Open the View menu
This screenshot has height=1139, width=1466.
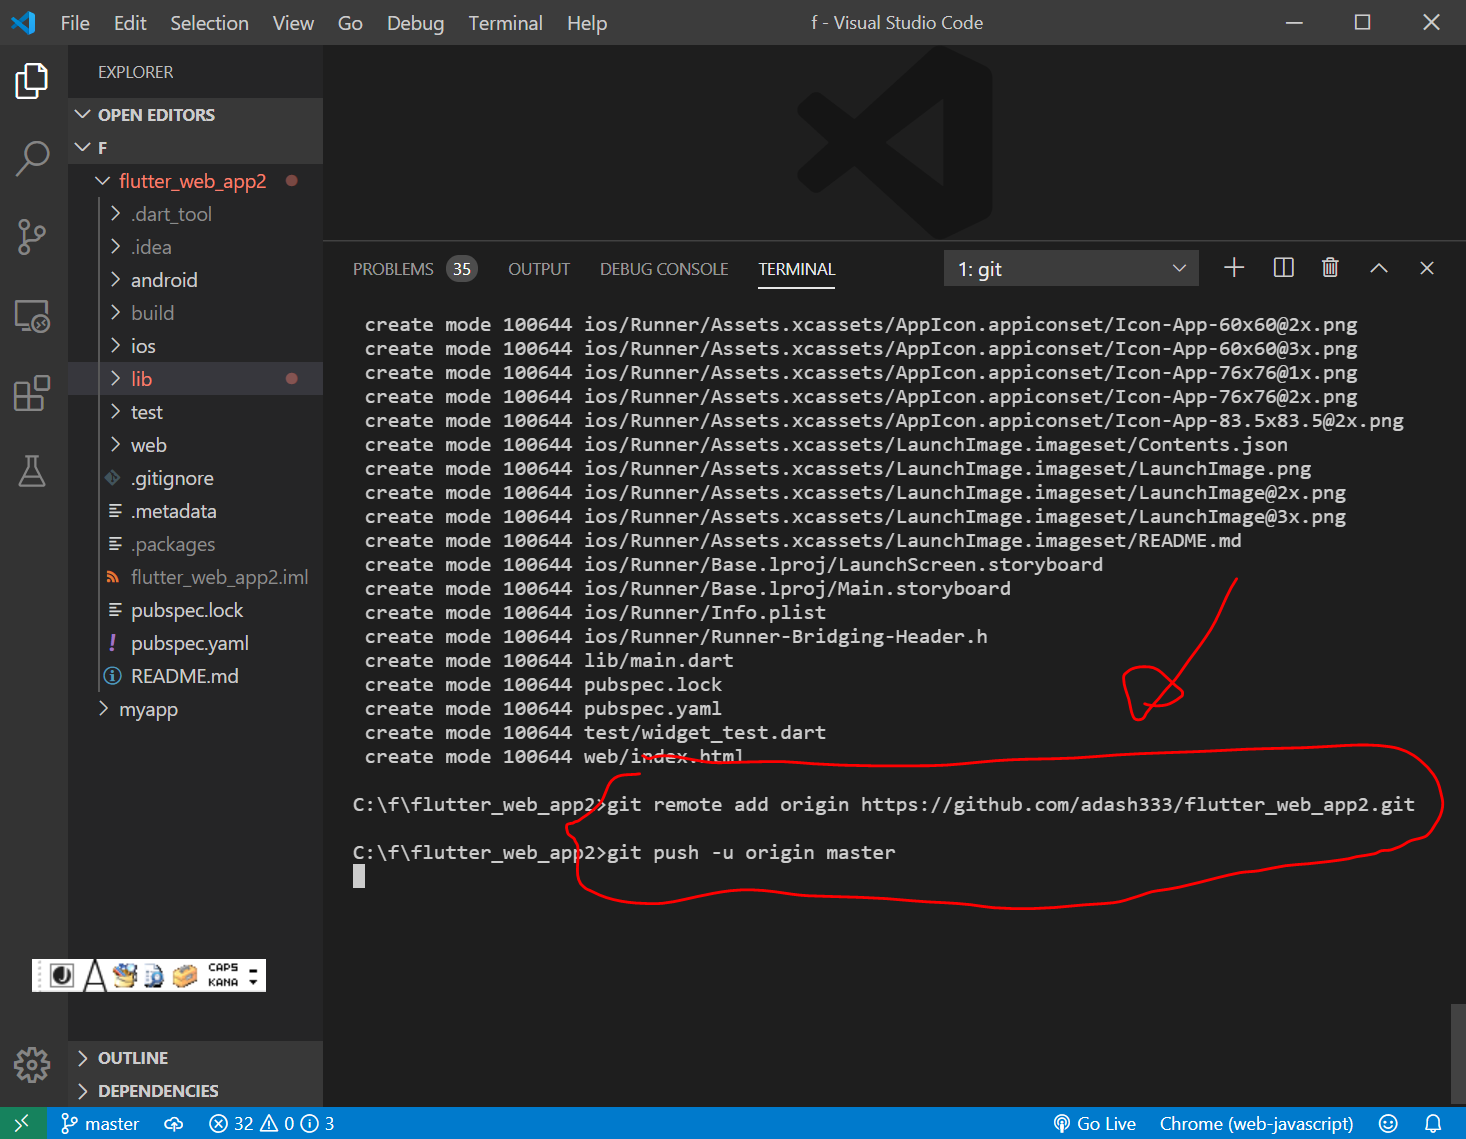click(293, 22)
